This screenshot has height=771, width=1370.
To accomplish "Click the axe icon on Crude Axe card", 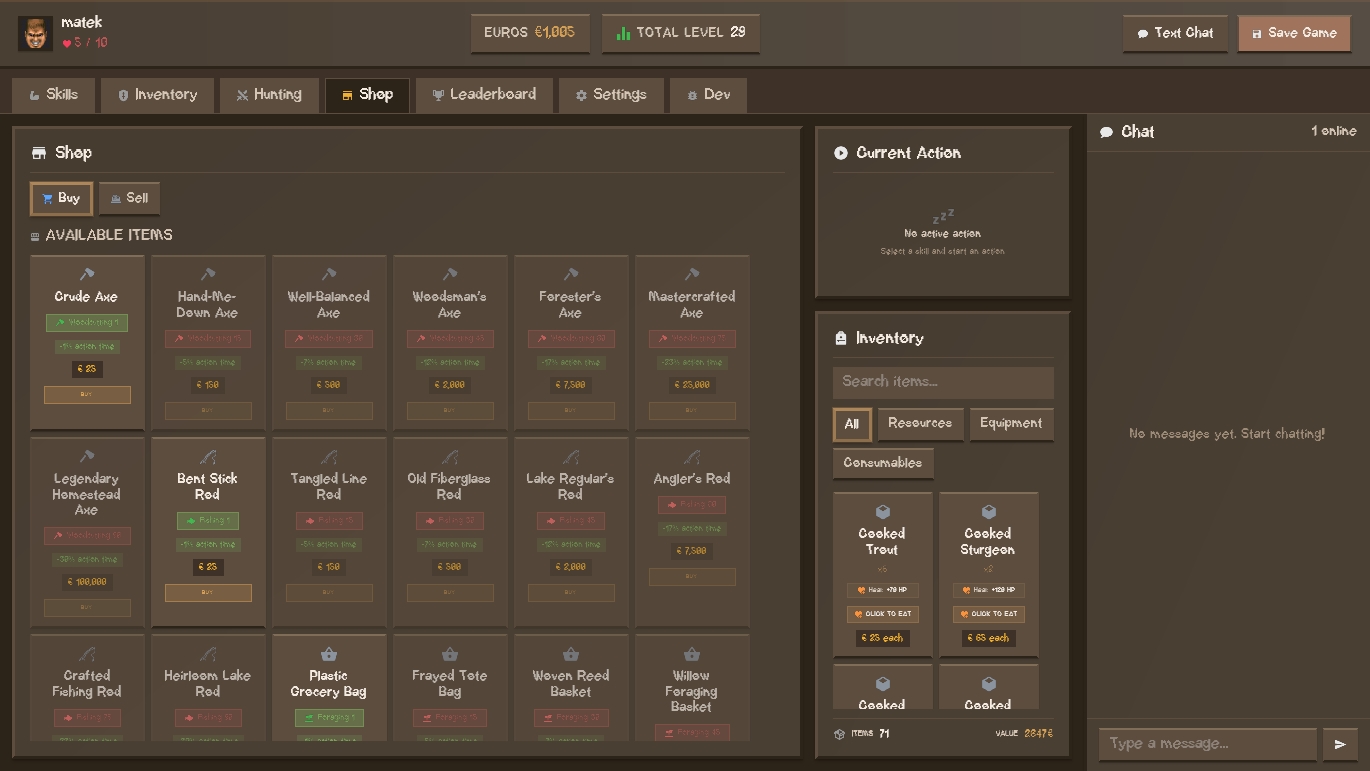I will [87, 274].
